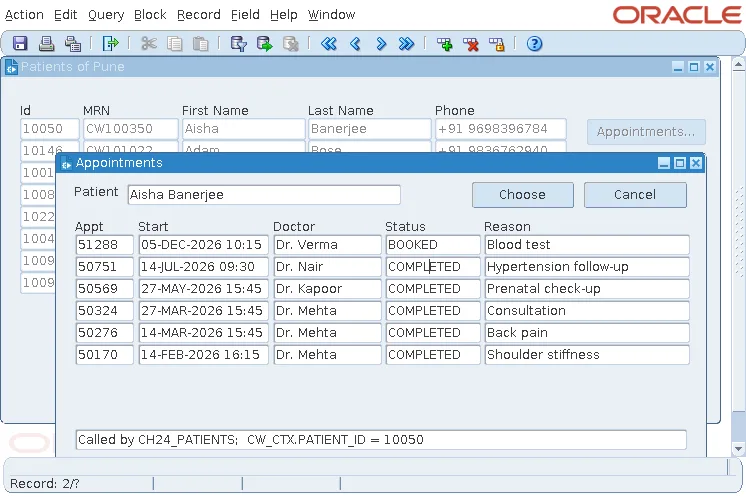Click the Back pain reason field
746x499 pixels.
point(587,333)
